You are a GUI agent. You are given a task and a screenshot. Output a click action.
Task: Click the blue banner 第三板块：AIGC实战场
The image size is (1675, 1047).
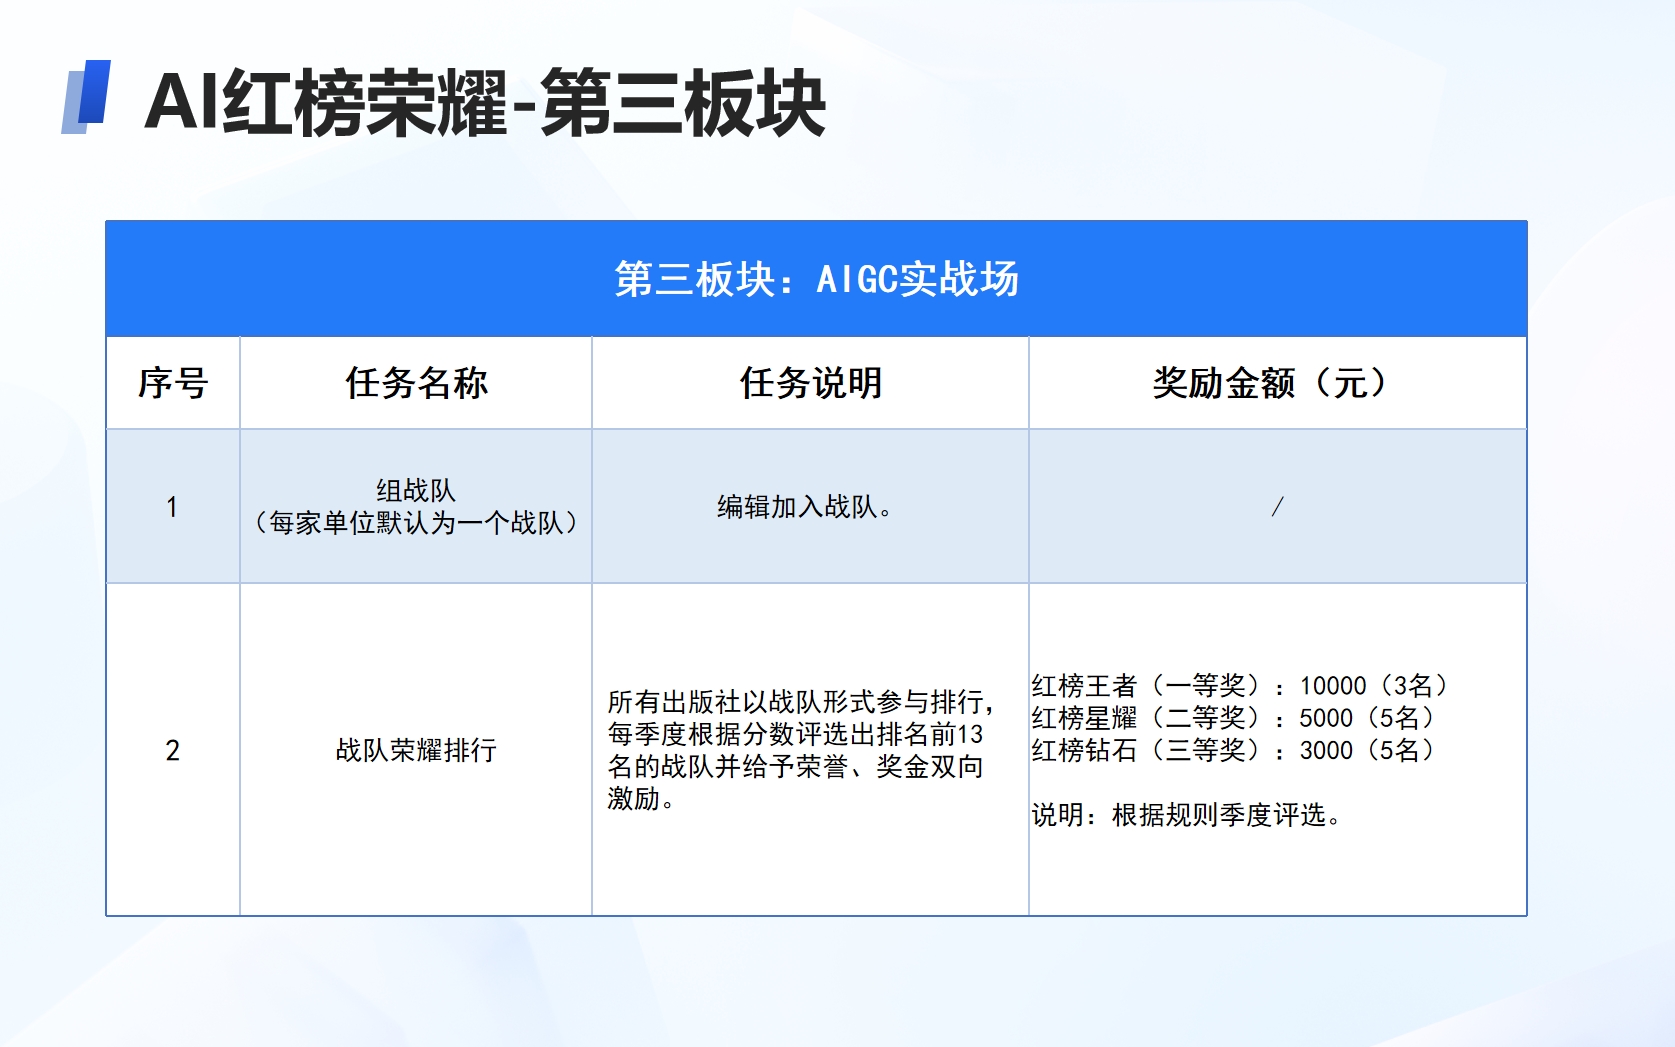pyautogui.click(x=816, y=279)
